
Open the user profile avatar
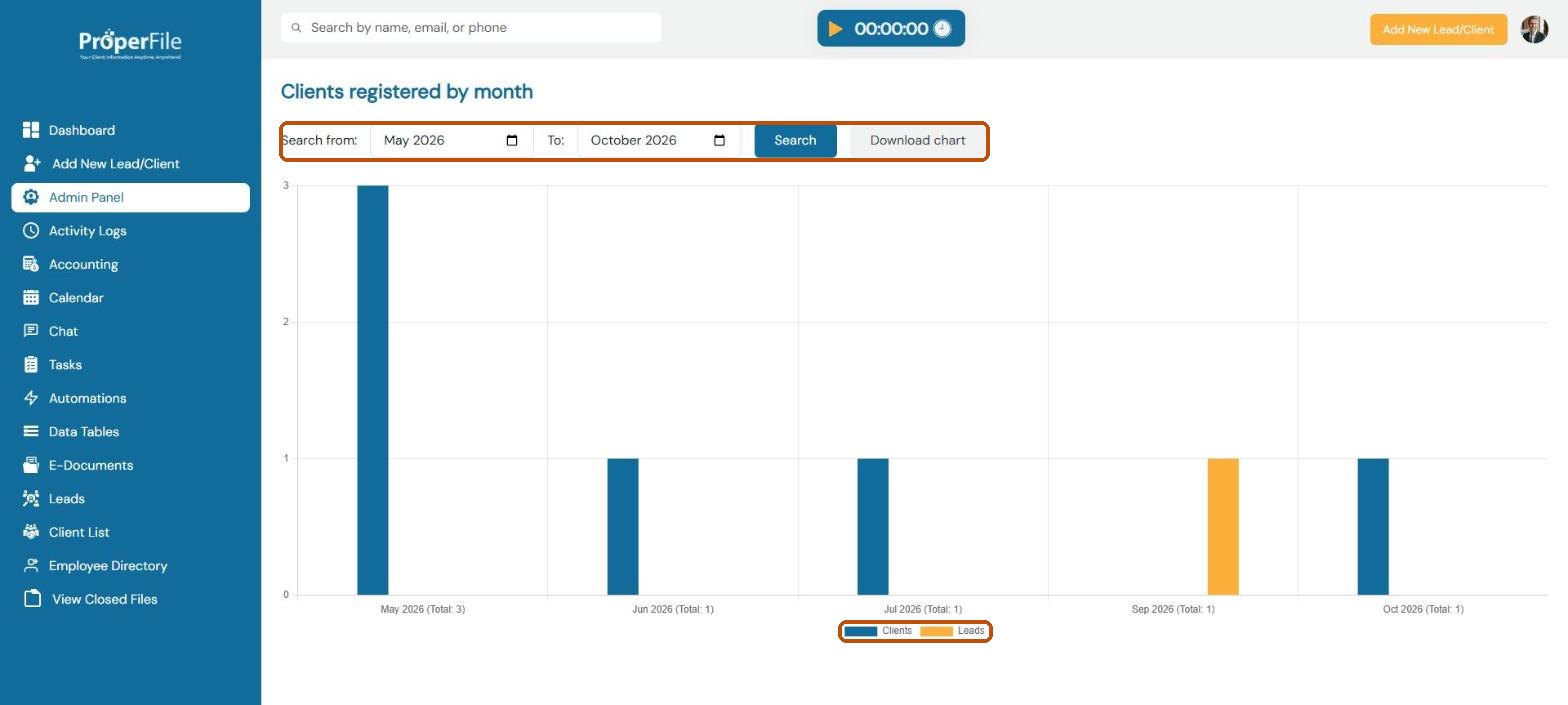click(x=1534, y=29)
